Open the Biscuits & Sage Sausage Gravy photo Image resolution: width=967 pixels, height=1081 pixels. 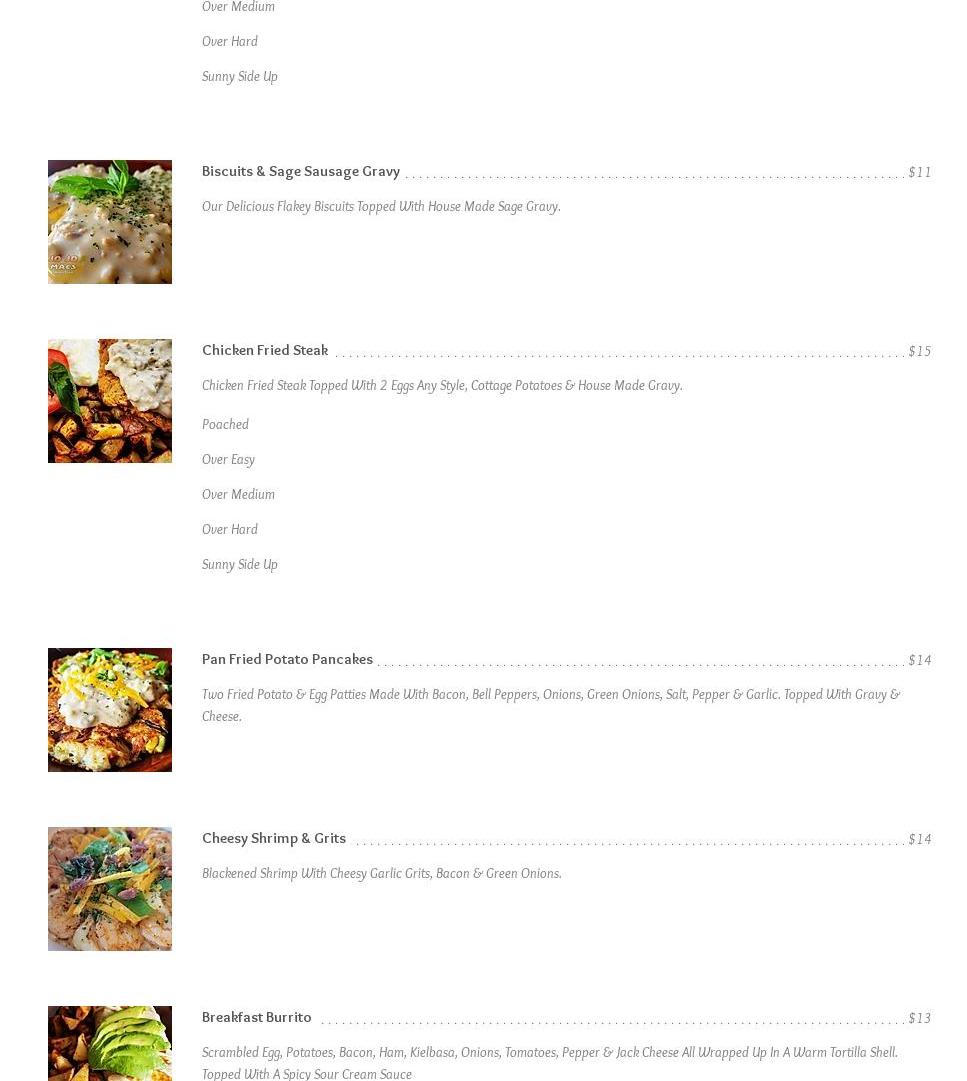coord(110,222)
